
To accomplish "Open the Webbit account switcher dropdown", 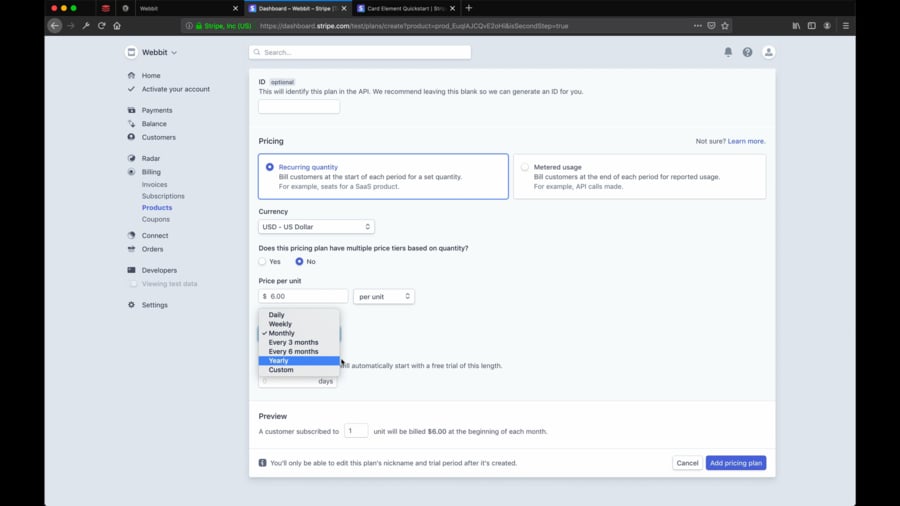I will (152, 52).
